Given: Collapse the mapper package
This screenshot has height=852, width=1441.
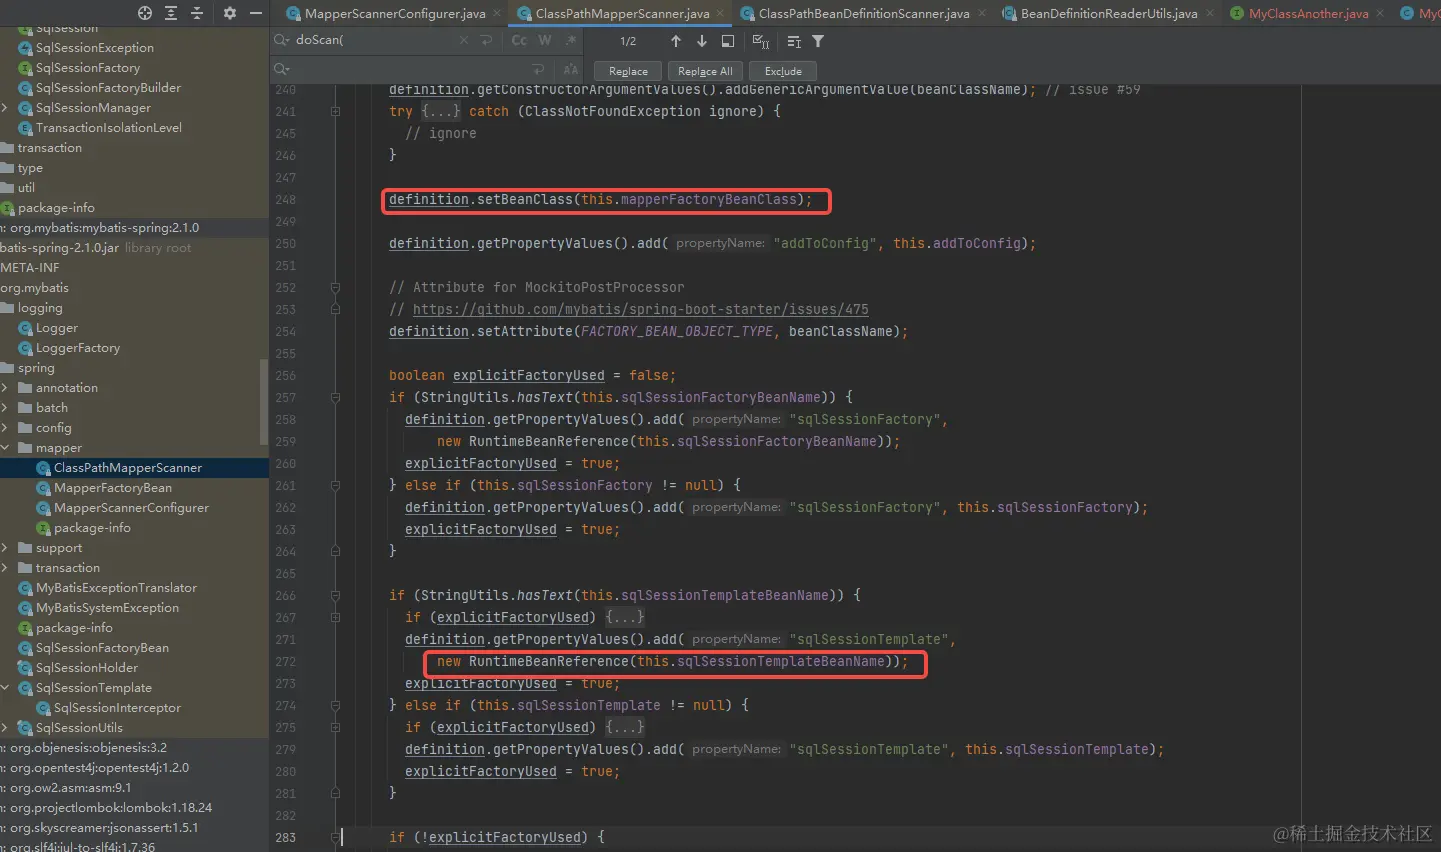Looking at the screenshot, I should pyautogui.click(x=5, y=447).
